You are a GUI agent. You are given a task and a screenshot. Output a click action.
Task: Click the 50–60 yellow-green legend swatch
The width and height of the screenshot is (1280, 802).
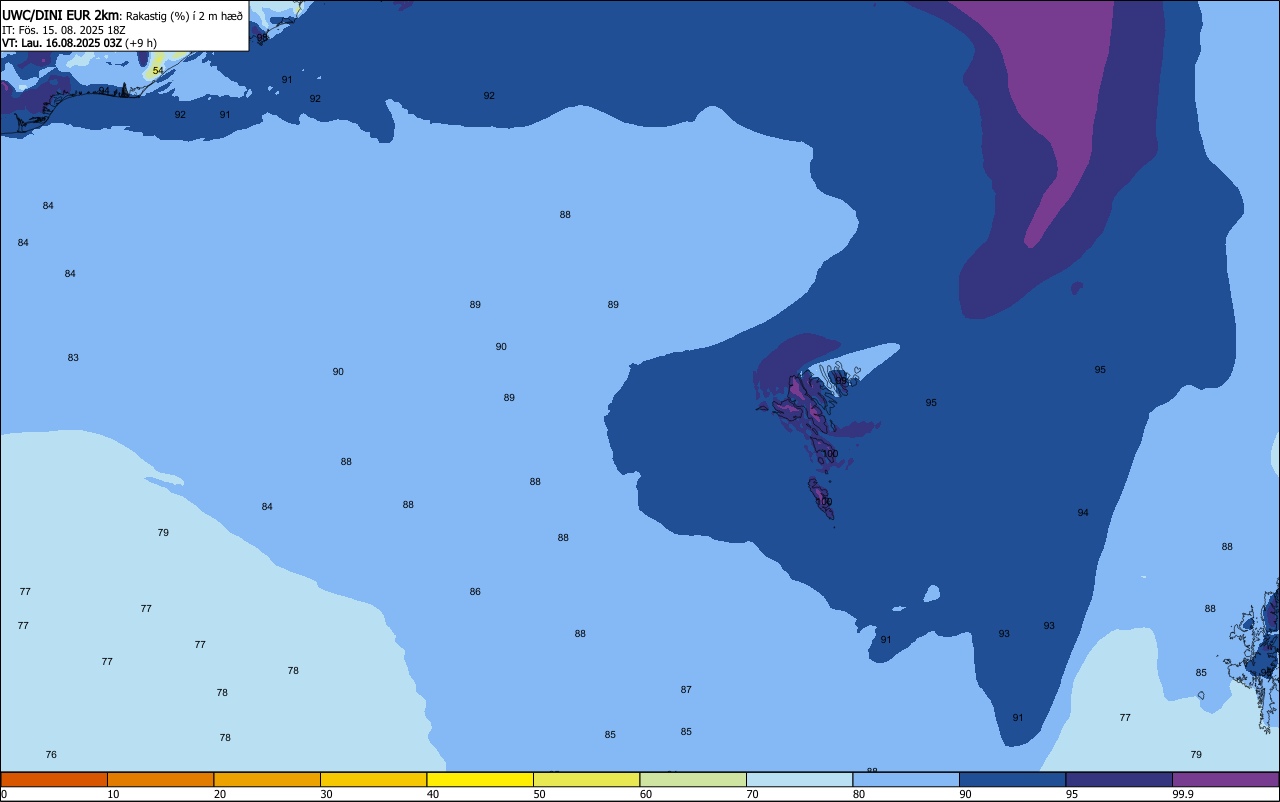coord(586,779)
